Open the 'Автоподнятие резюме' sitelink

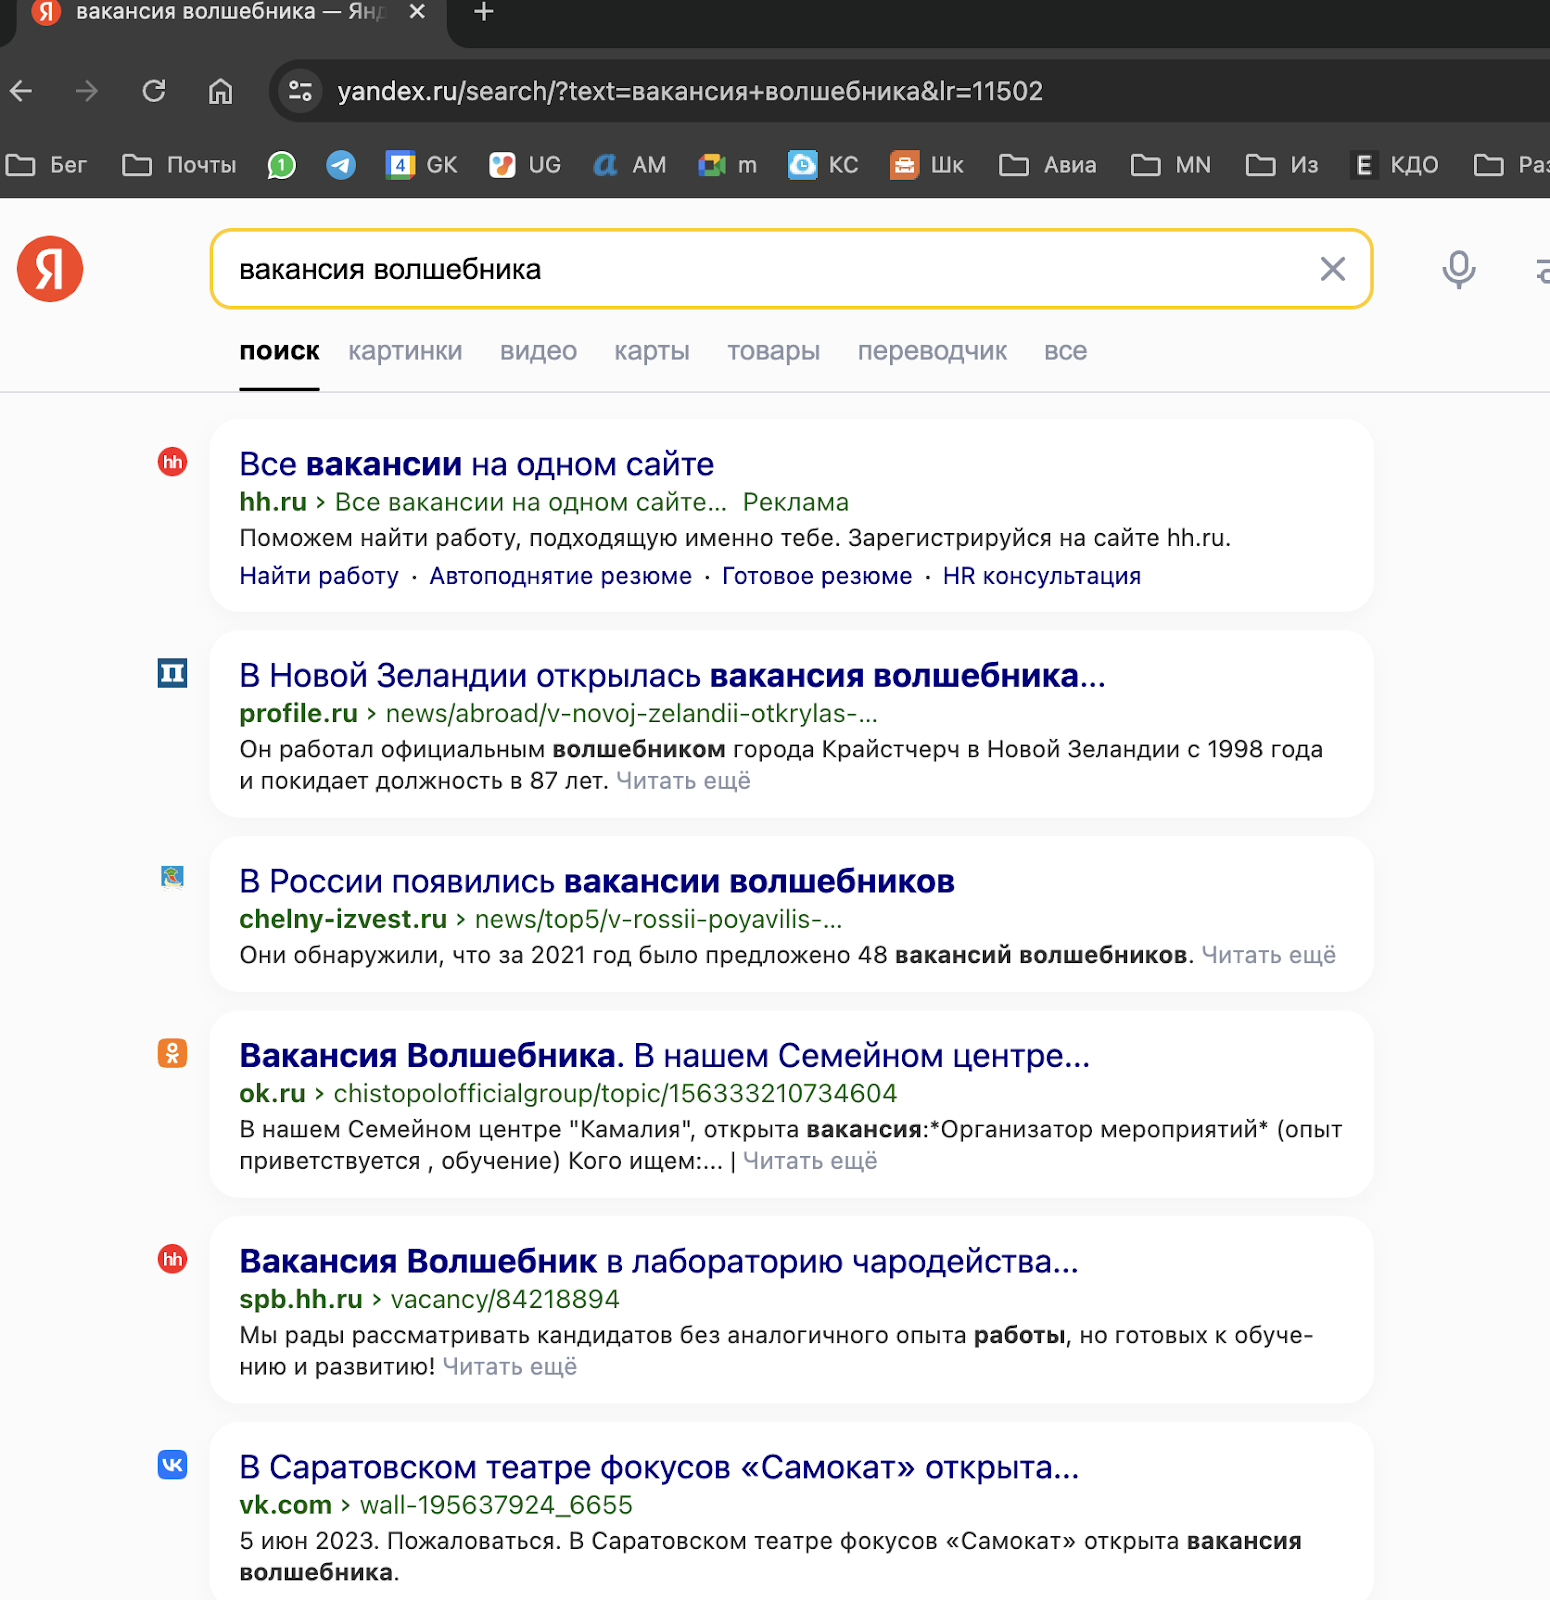click(x=560, y=576)
